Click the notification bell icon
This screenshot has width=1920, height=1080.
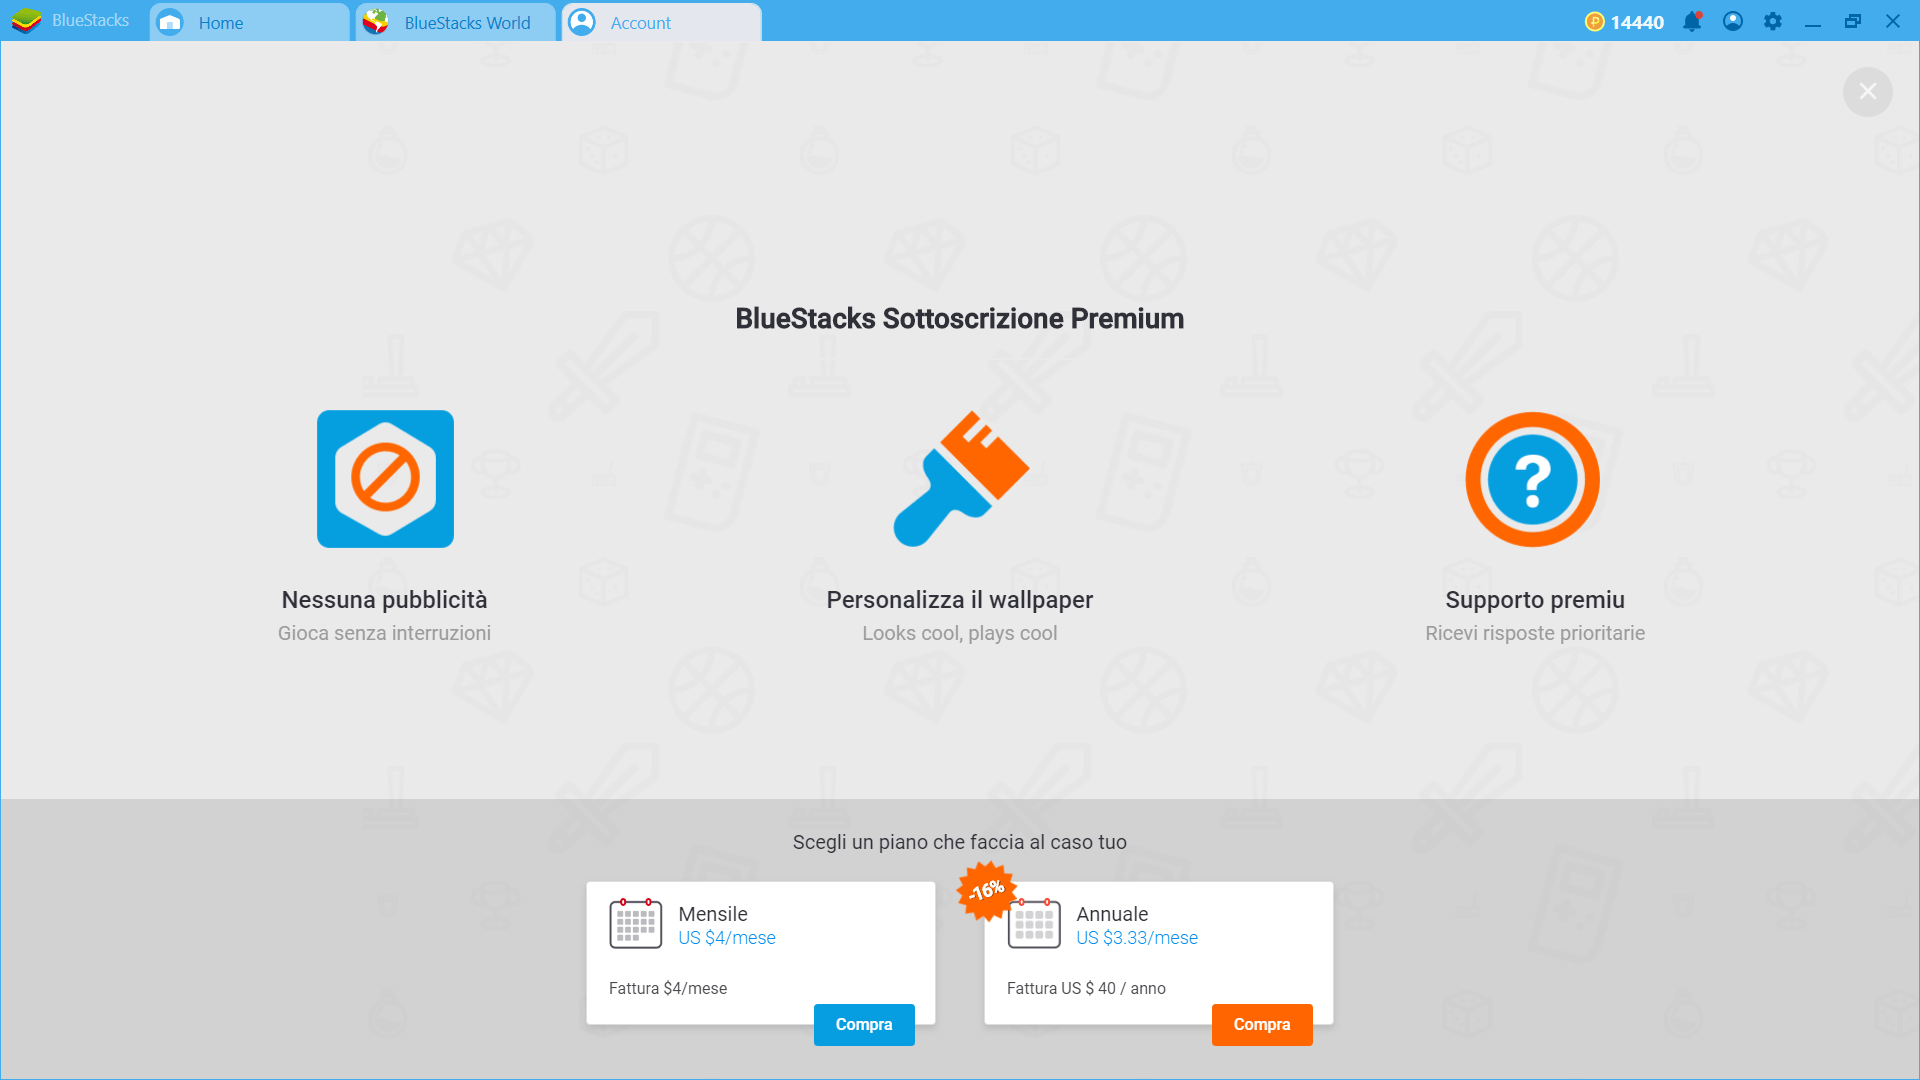point(1693,20)
